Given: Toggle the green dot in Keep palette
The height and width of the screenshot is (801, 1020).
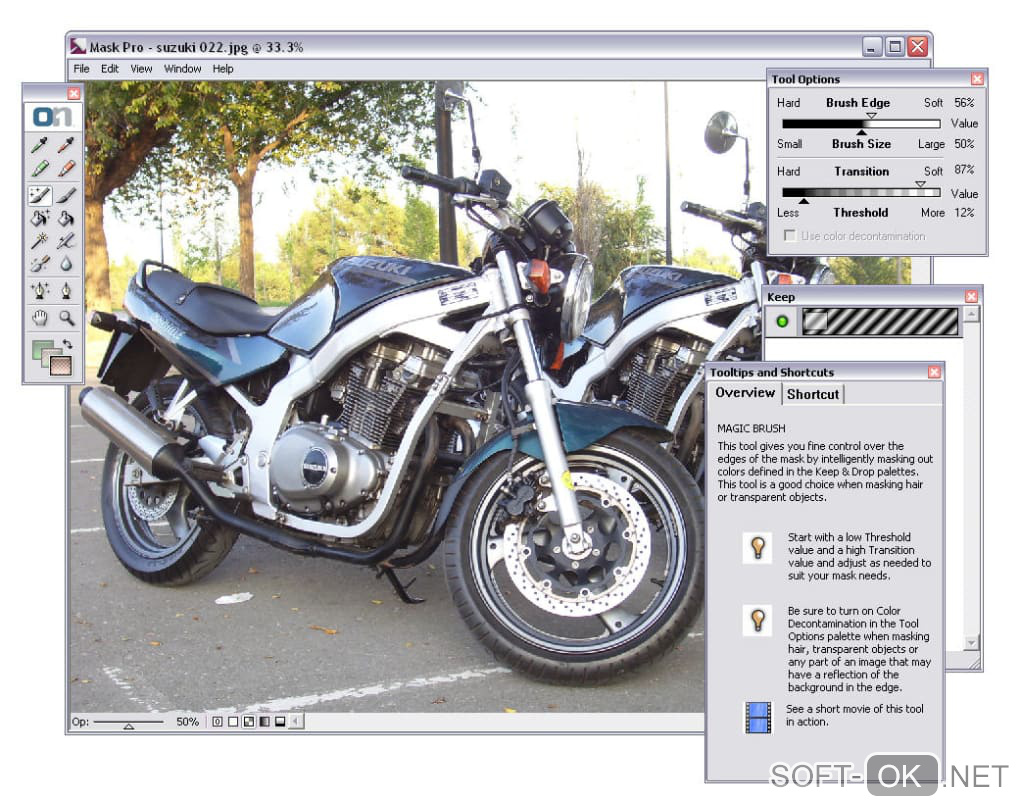Looking at the screenshot, I should [782, 321].
